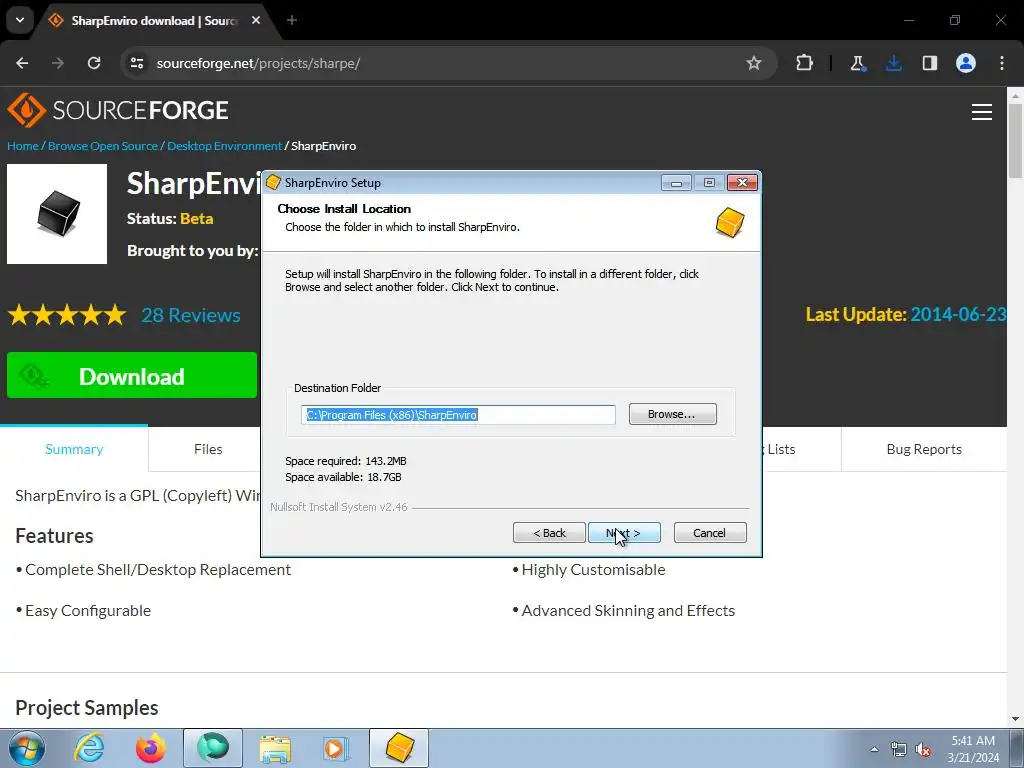This screenshot has height=768, width=1024.
Task: Click the five-star rating
Action: [67, 315]
